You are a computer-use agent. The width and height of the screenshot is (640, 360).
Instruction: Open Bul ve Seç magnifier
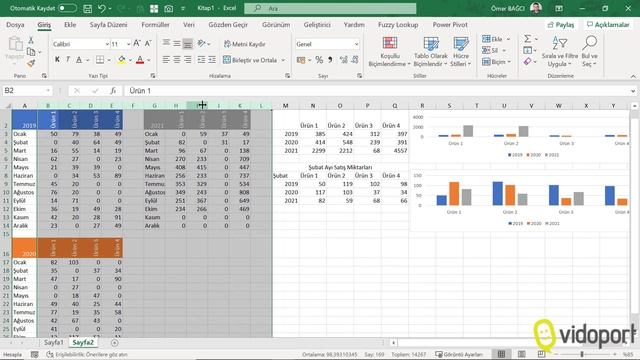click(x=589, y=52)
